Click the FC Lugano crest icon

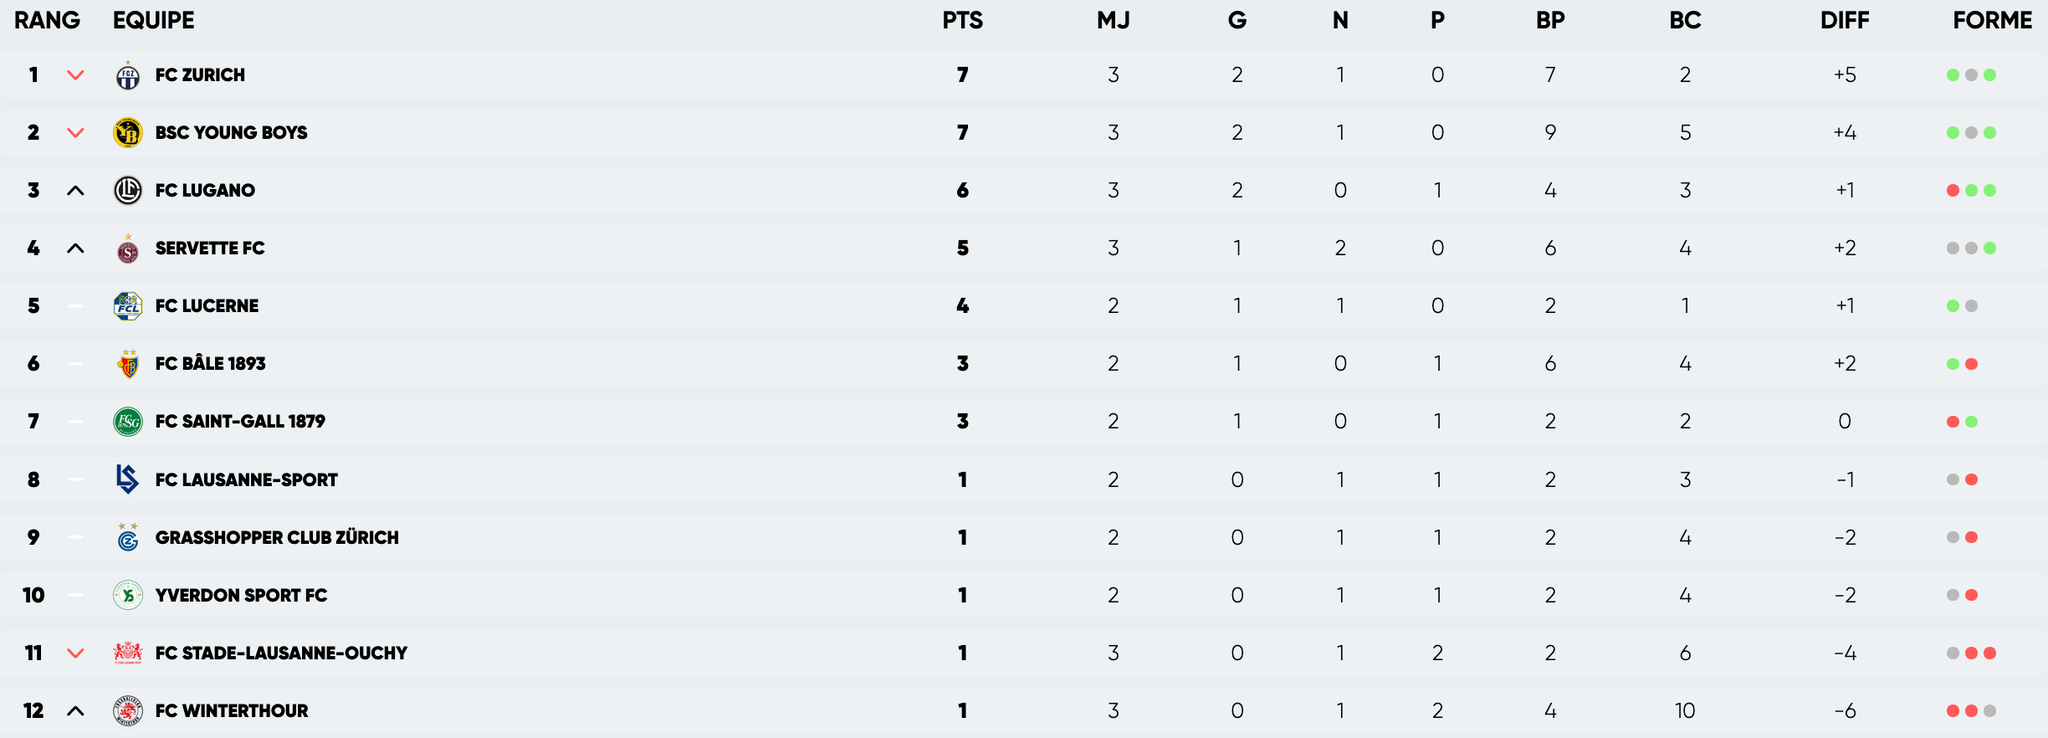tap(128, 191)
